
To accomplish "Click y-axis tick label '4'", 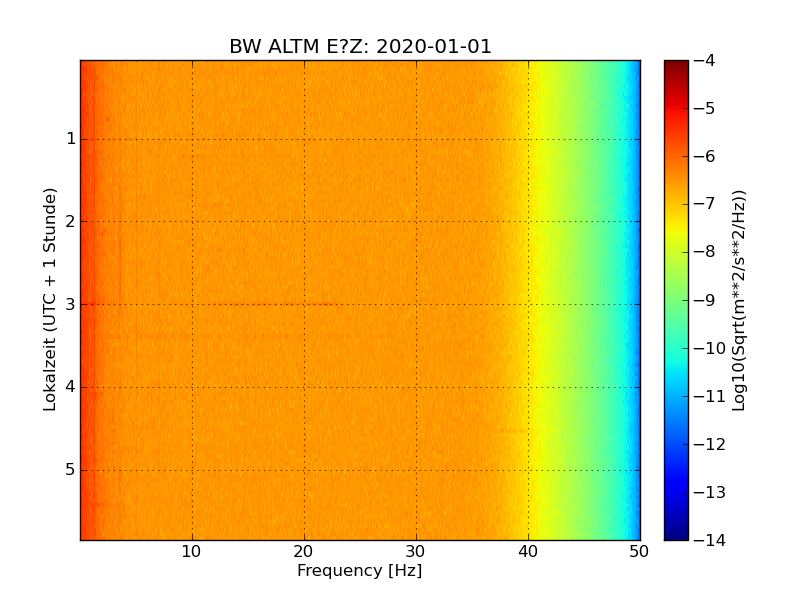I will coord(71,387).
